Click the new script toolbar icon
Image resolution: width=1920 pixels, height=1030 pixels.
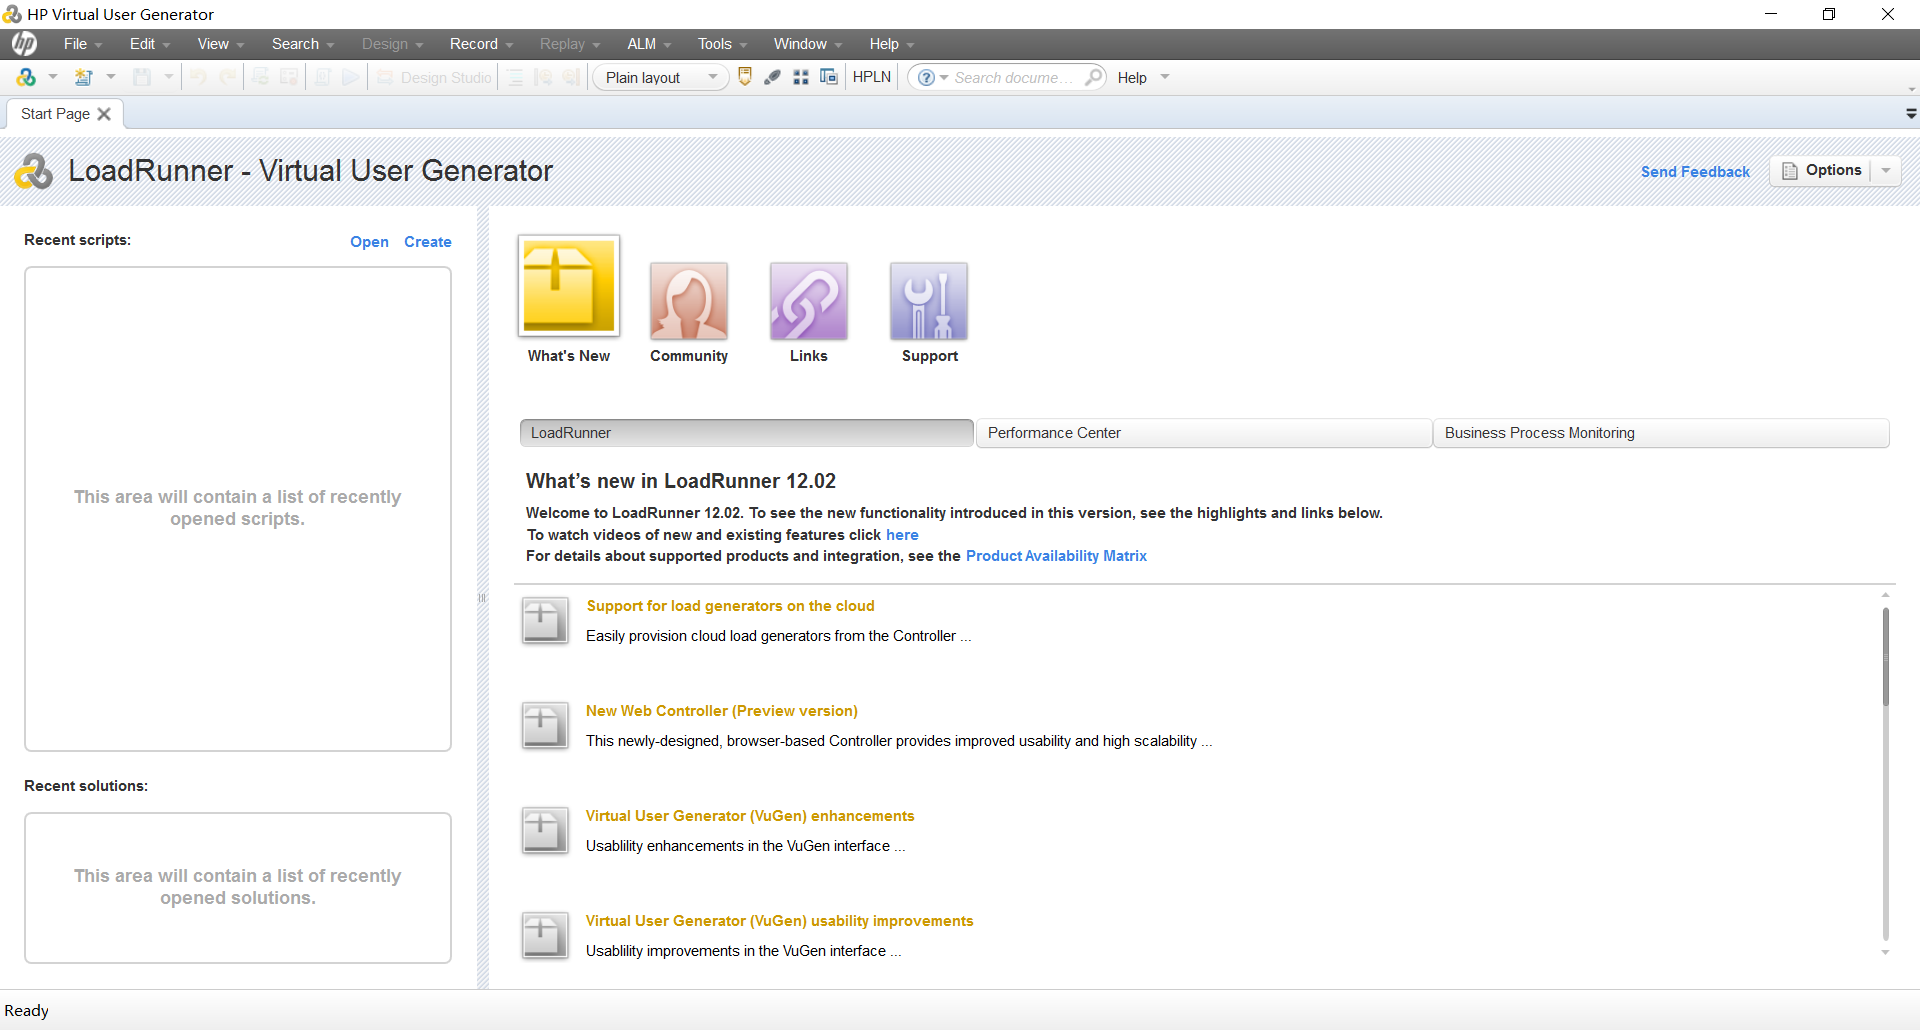point(26,77)
